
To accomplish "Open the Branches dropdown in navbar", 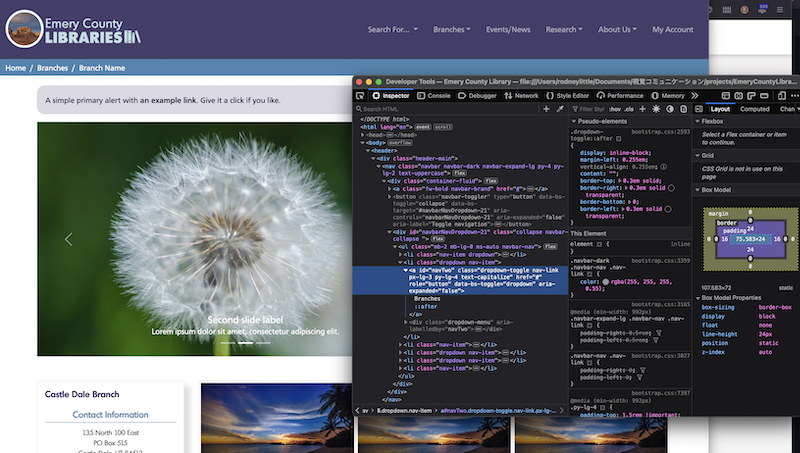I will click(453, 30).
